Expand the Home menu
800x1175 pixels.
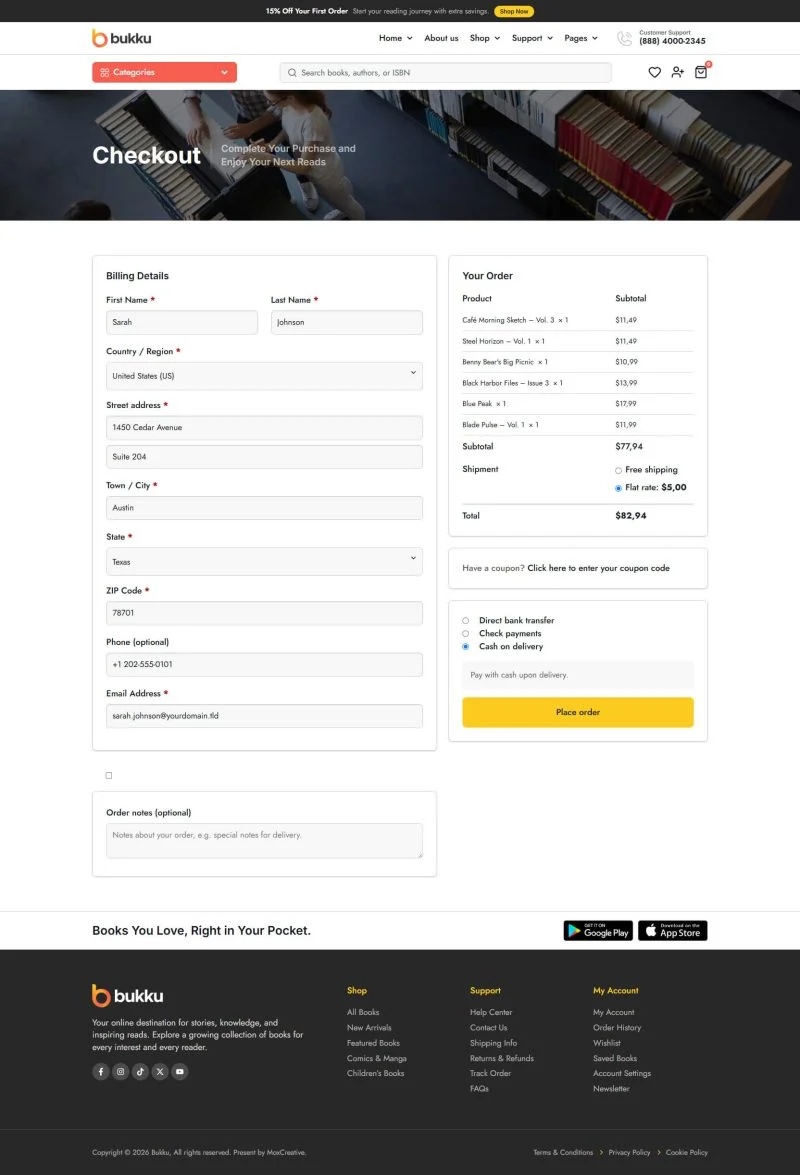(396, 38)
